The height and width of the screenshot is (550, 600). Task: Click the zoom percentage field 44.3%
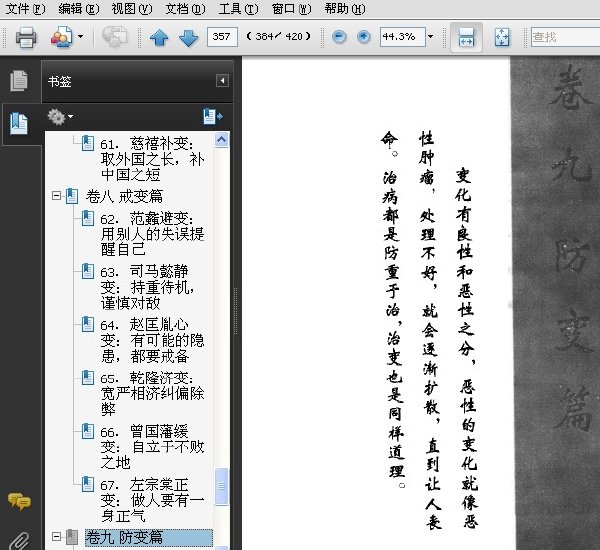tap(403, 37)
